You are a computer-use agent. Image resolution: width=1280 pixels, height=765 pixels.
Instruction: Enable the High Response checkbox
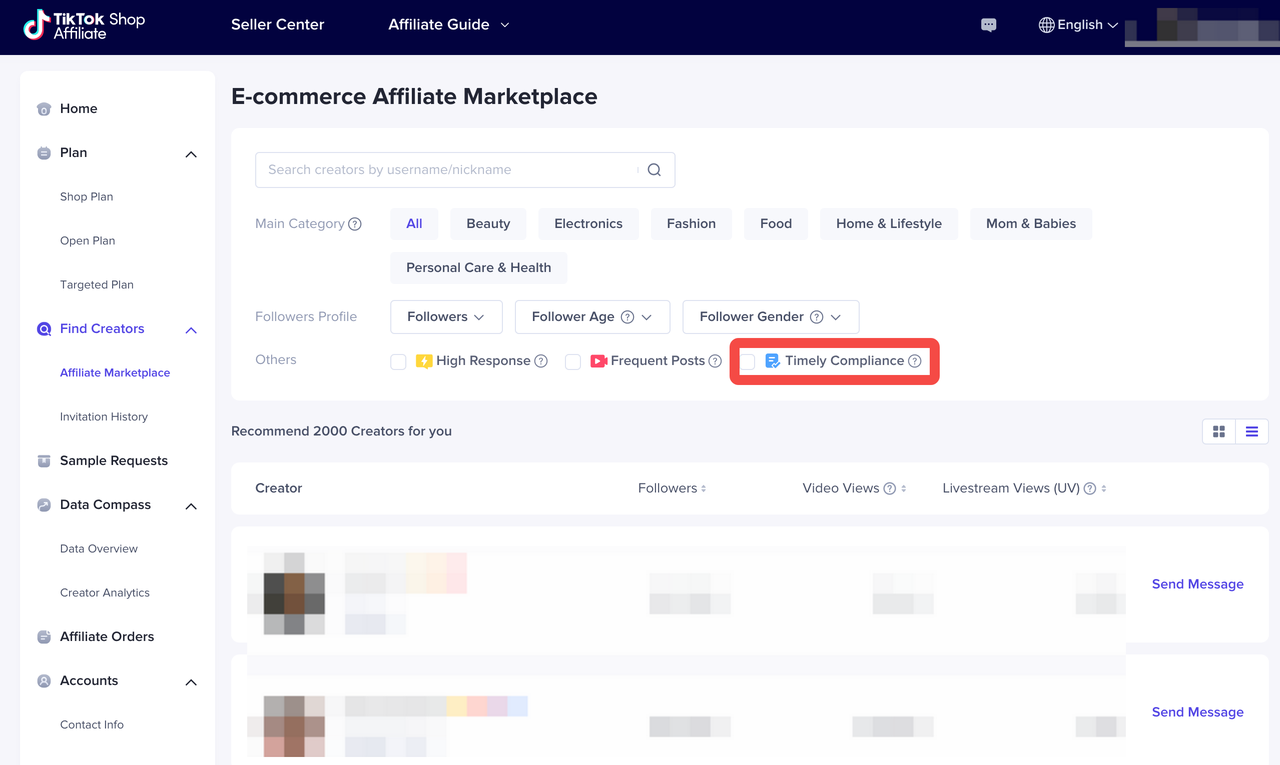coord(398,362)
